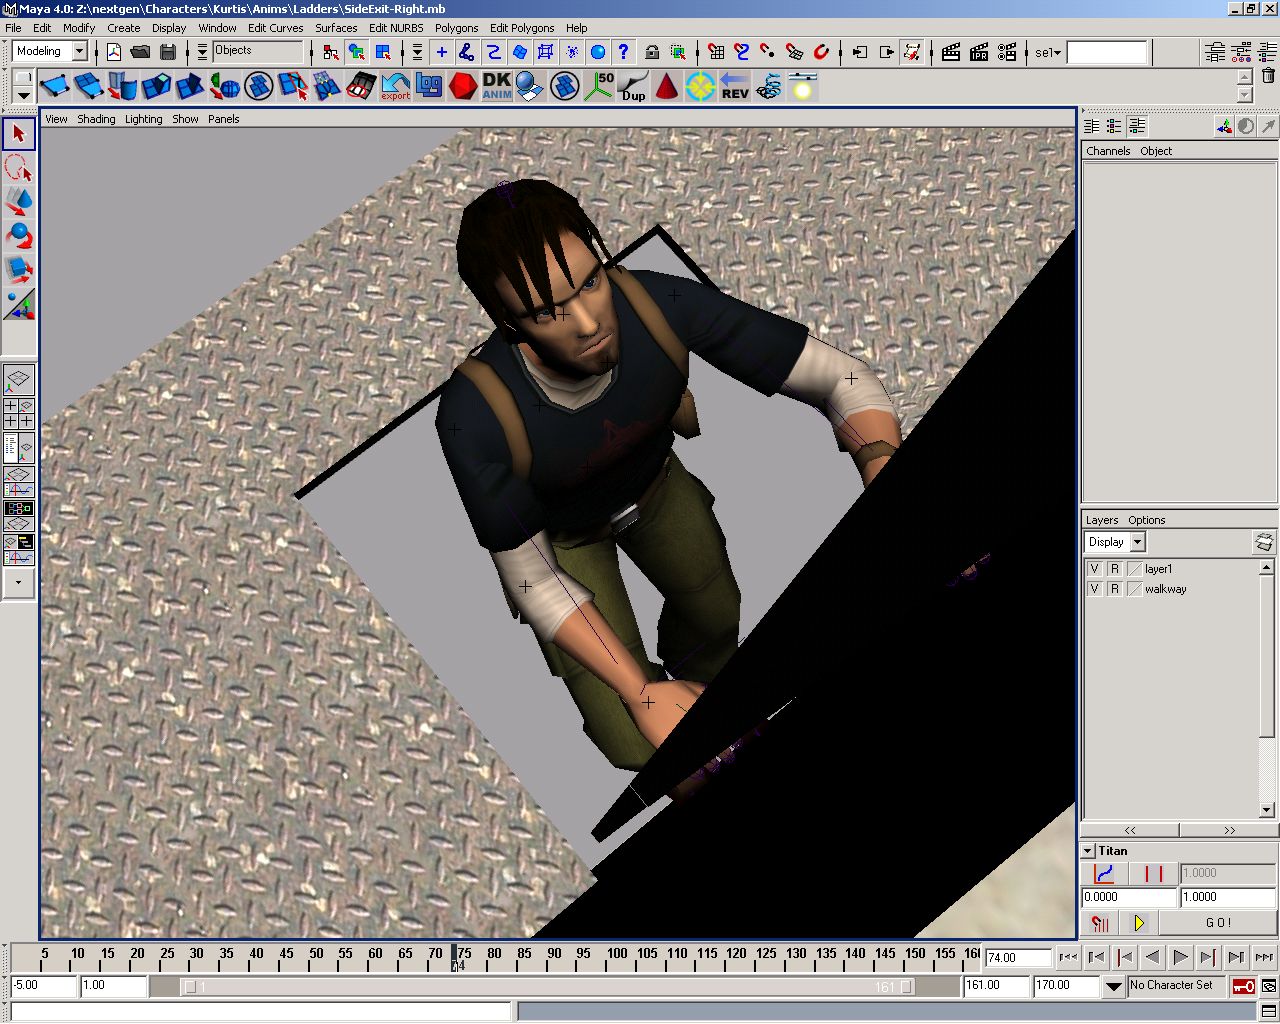
Task: Select the Rotate tool in toolbox
Action: click(19, 235)
